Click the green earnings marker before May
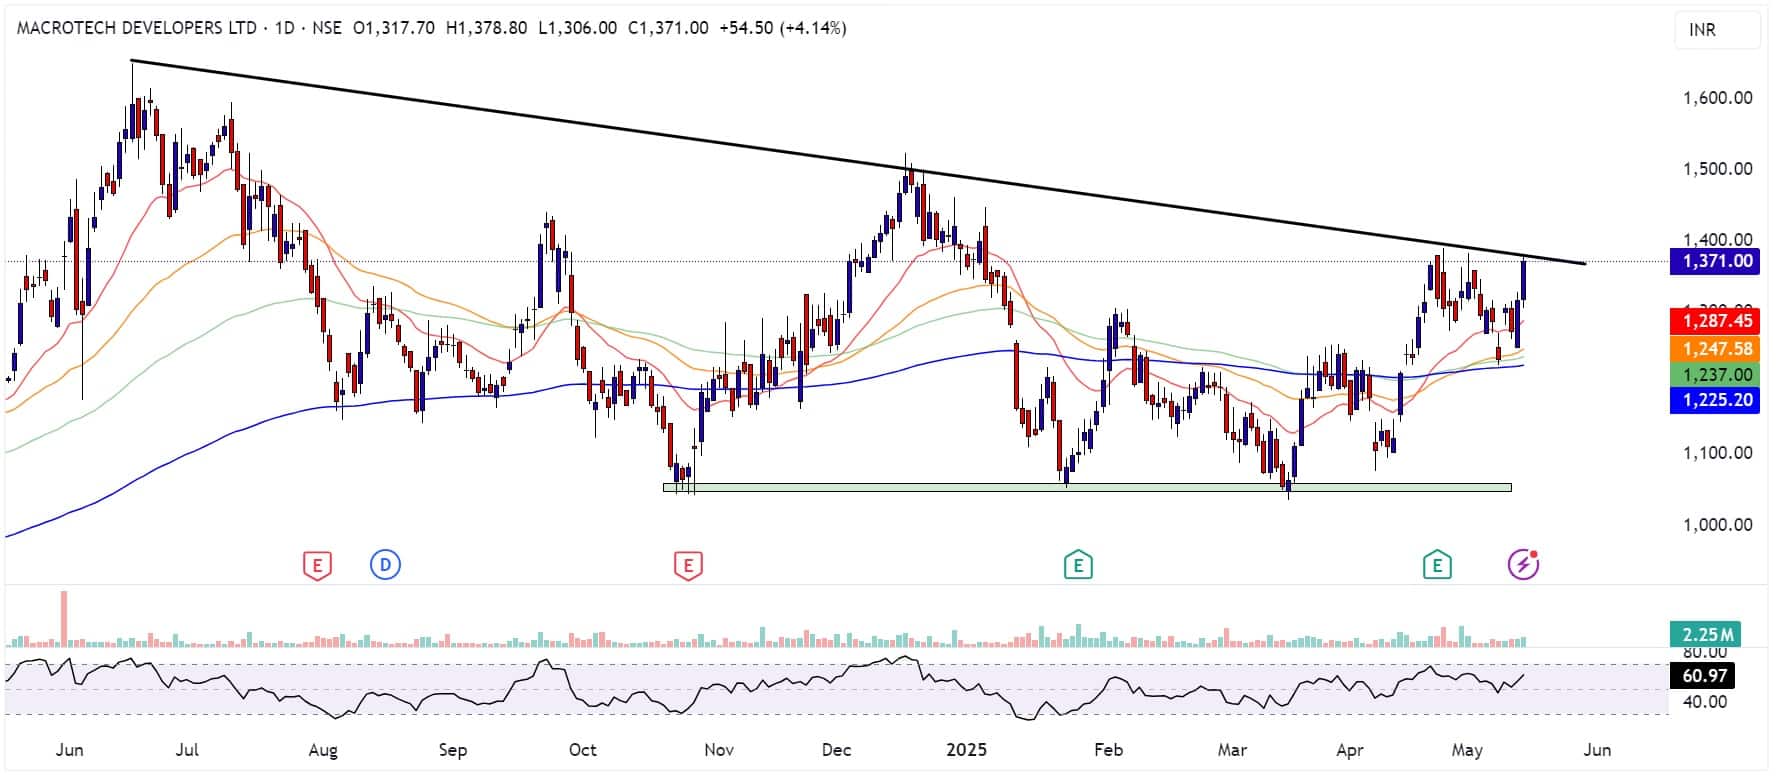This screenshot has height=779, width=1776. (x=1437, y=566)
